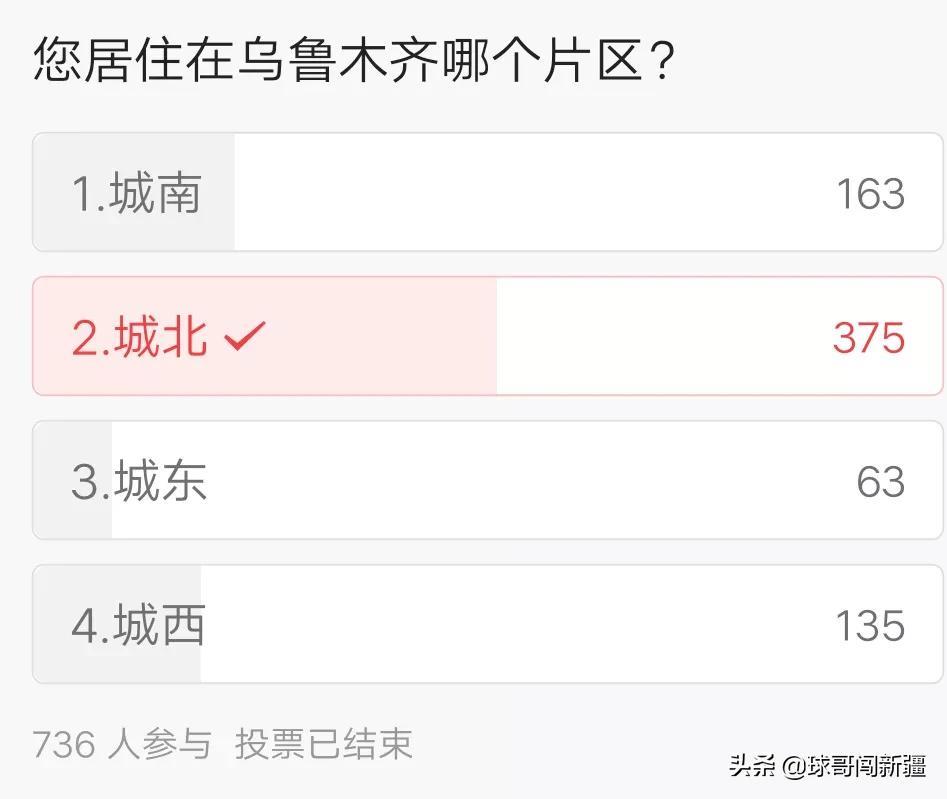The image size is (947, 799).
Task: Click the question mark ending the poll title
Action: click(x=663, y=60)
